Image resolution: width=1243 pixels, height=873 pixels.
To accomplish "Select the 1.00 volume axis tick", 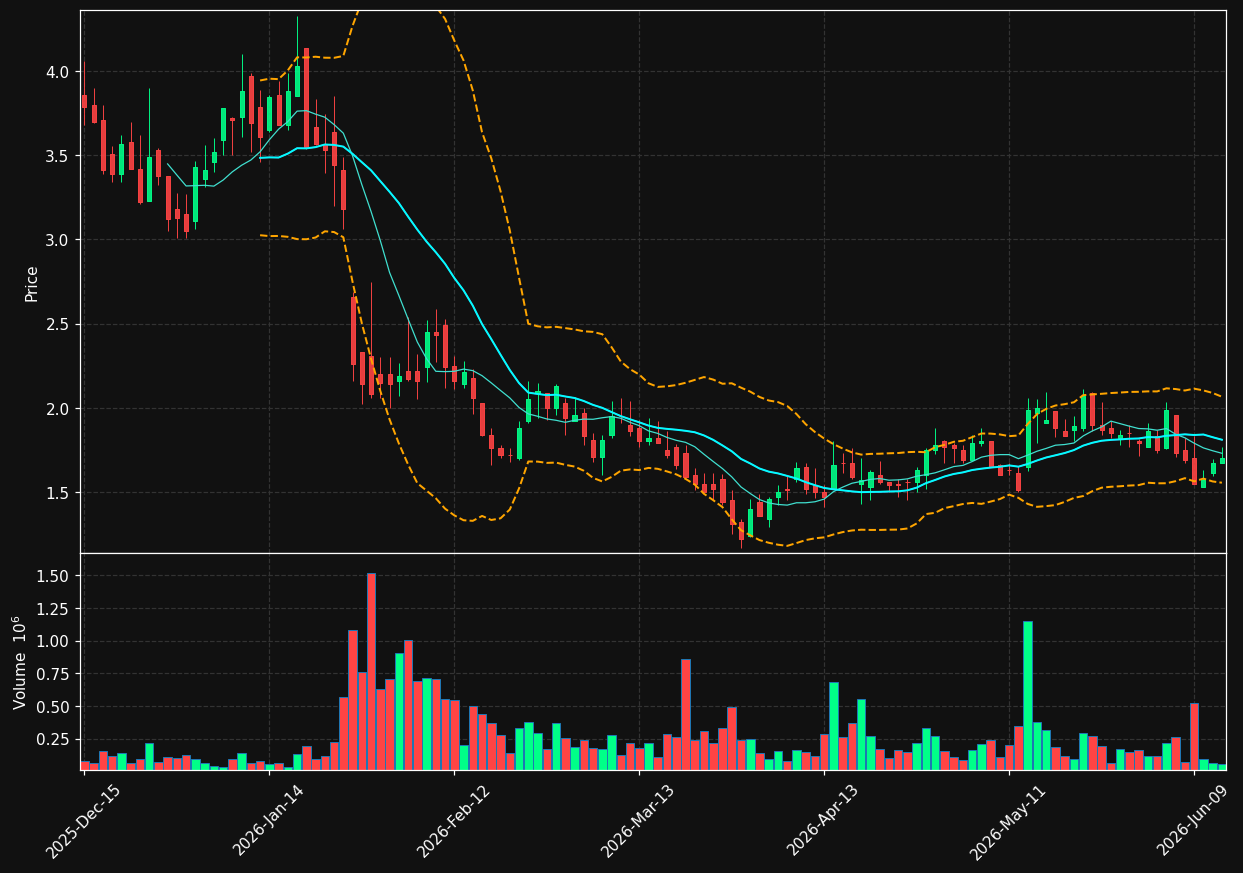I will click(53, 641).
